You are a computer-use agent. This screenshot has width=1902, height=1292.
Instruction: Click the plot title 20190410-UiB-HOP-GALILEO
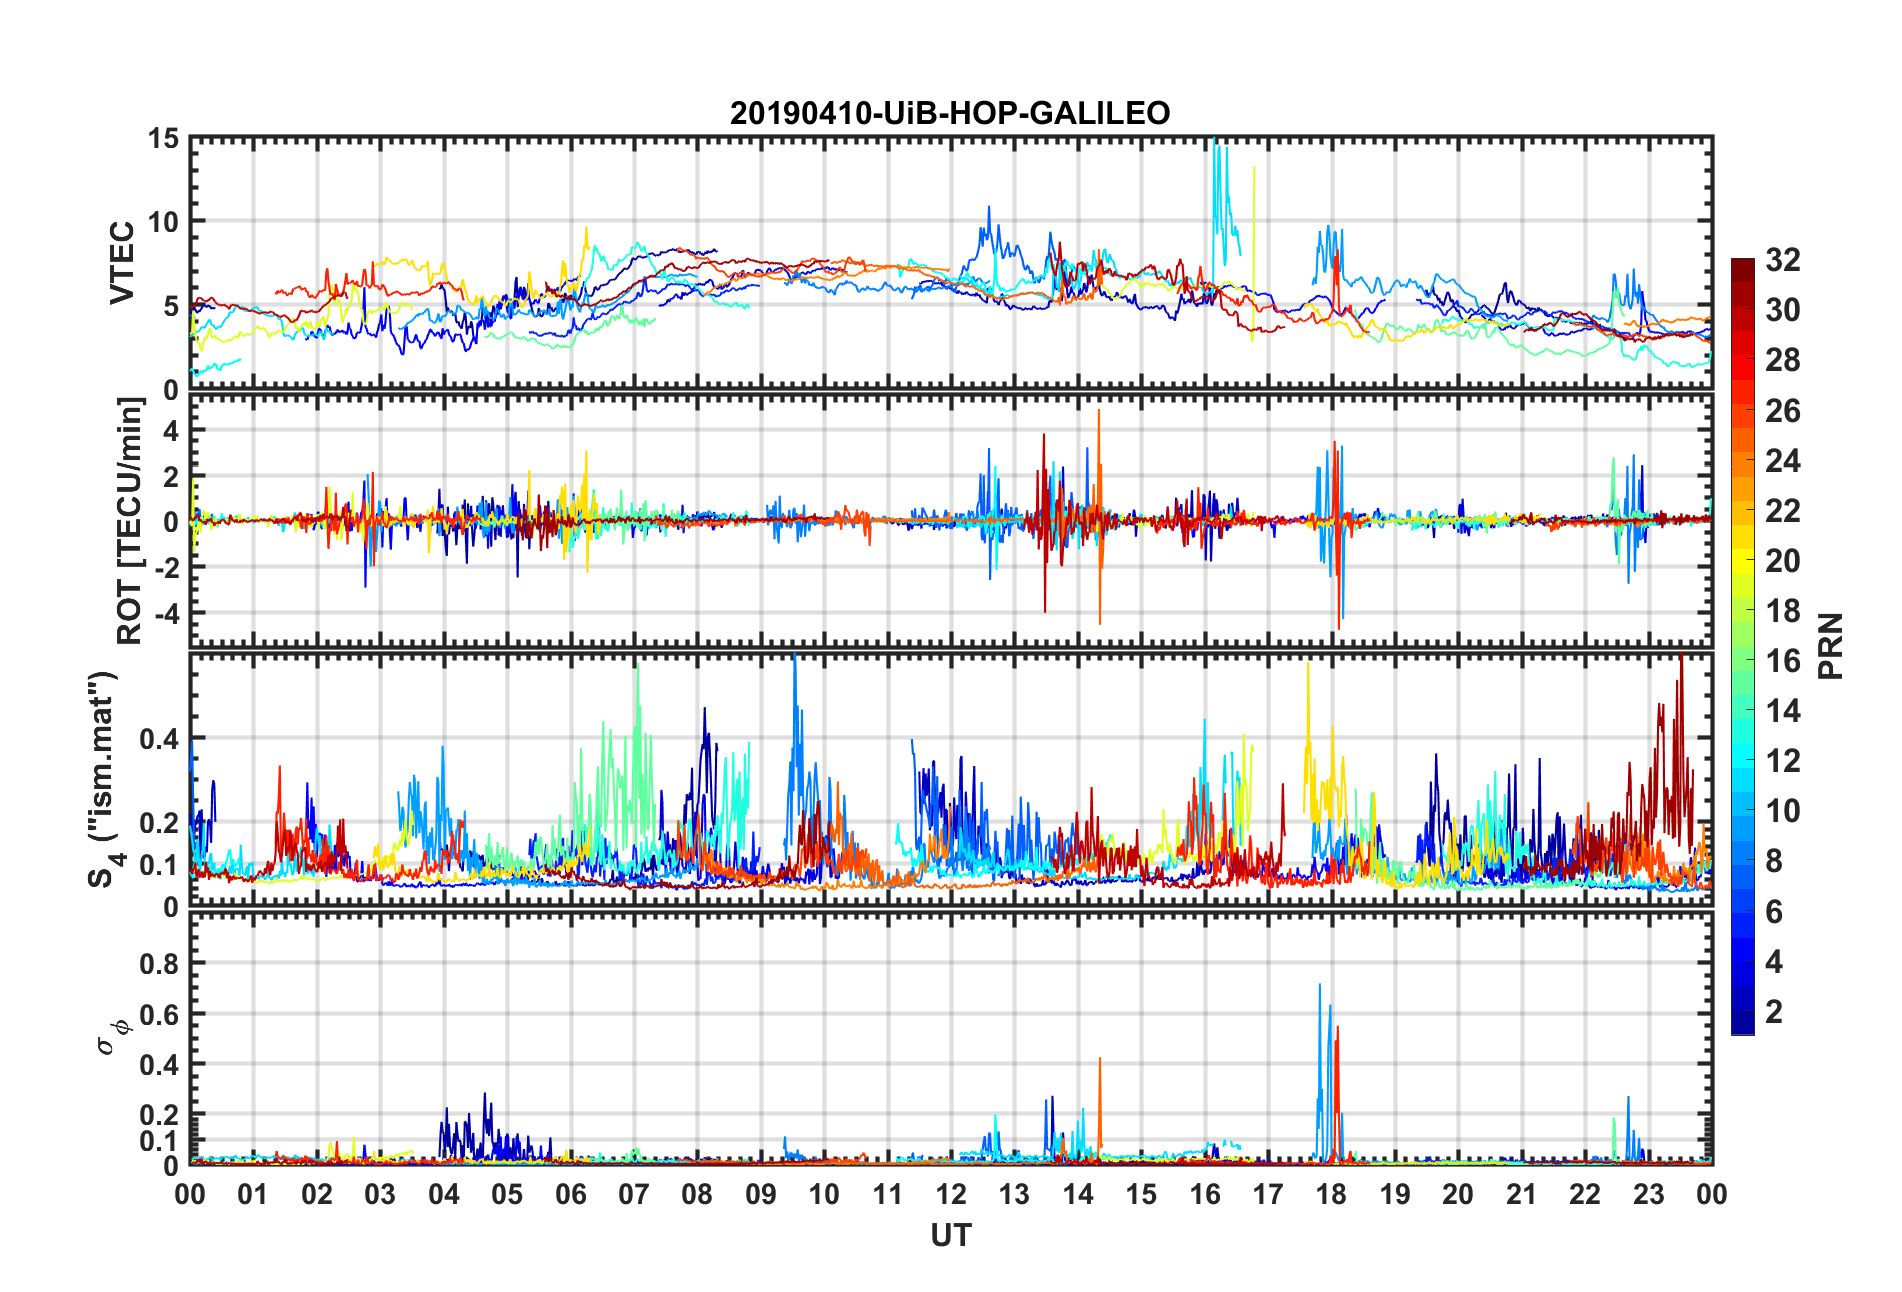(x=950, y=113)
